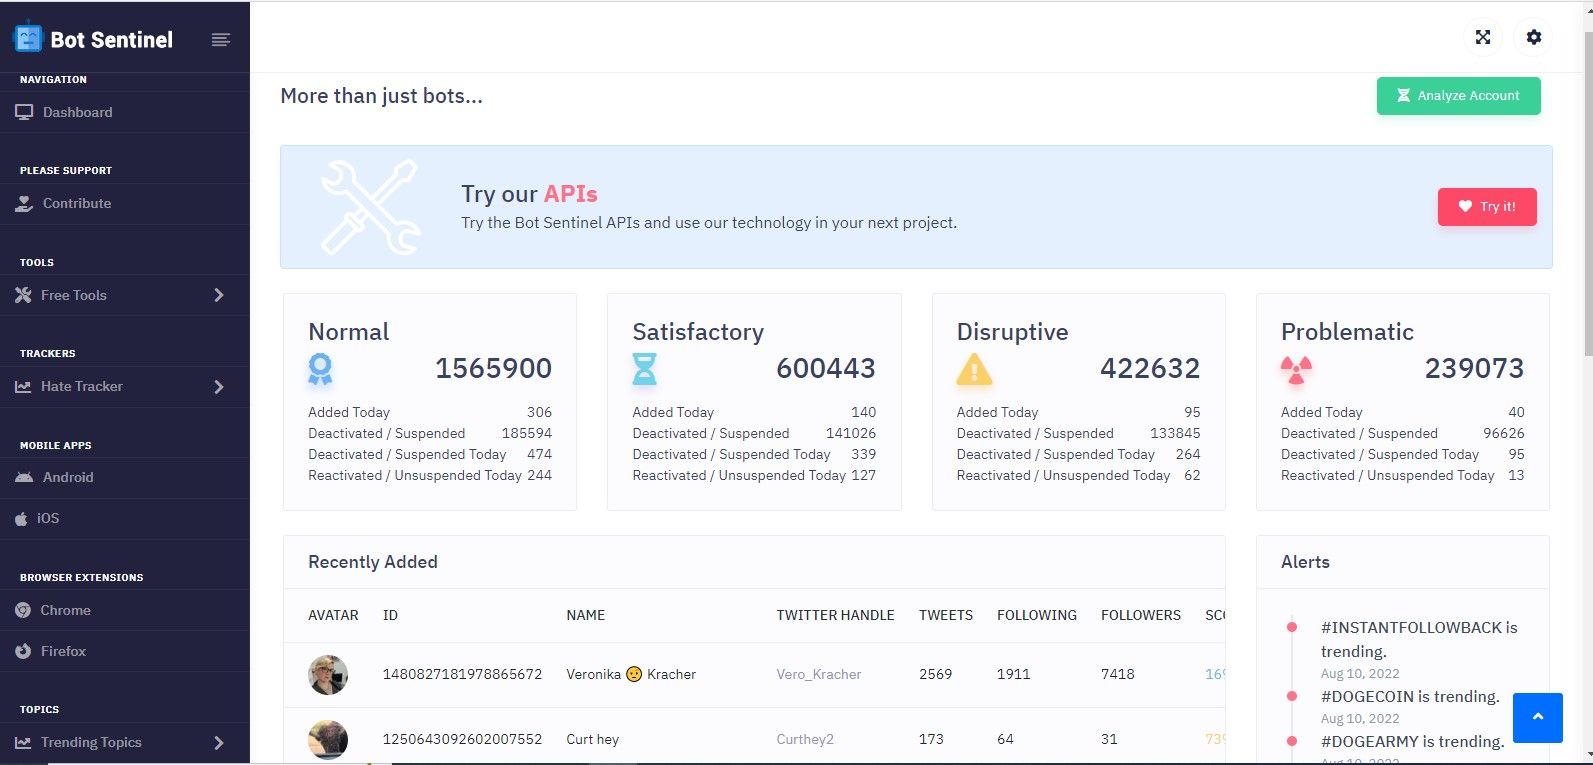Click Curt hey's avatar thumbnail
The width and height of the screenshot is (1593, 765).
[328, 740]
